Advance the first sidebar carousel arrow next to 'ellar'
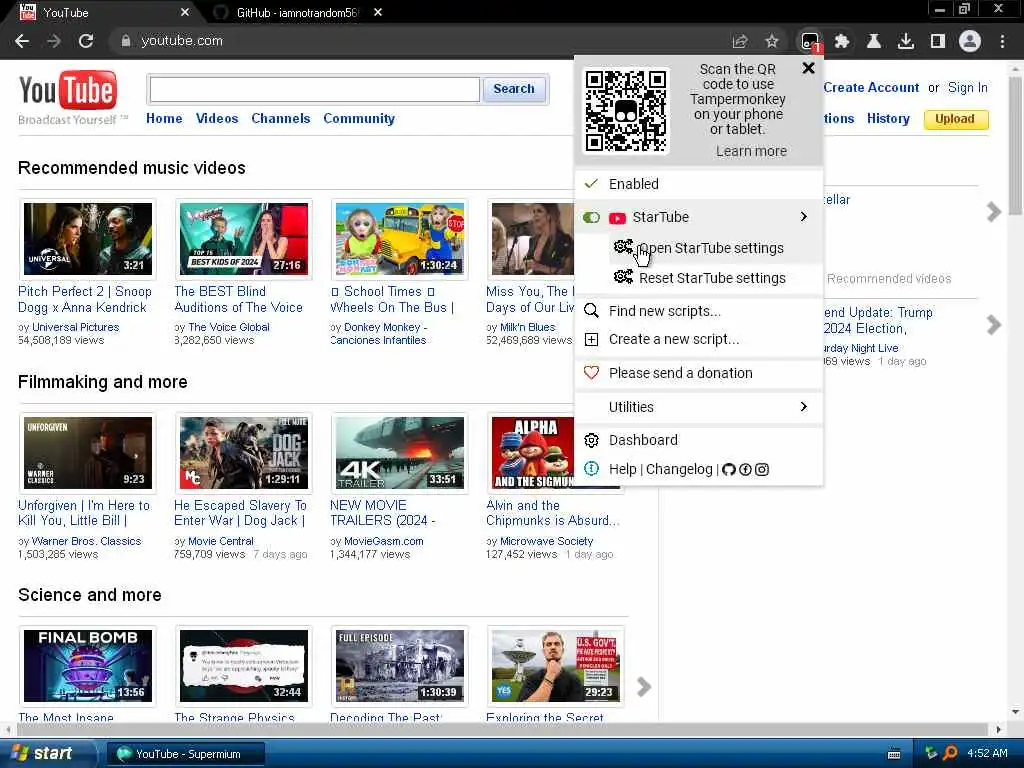1024x768 pixels. coord(994,212)
